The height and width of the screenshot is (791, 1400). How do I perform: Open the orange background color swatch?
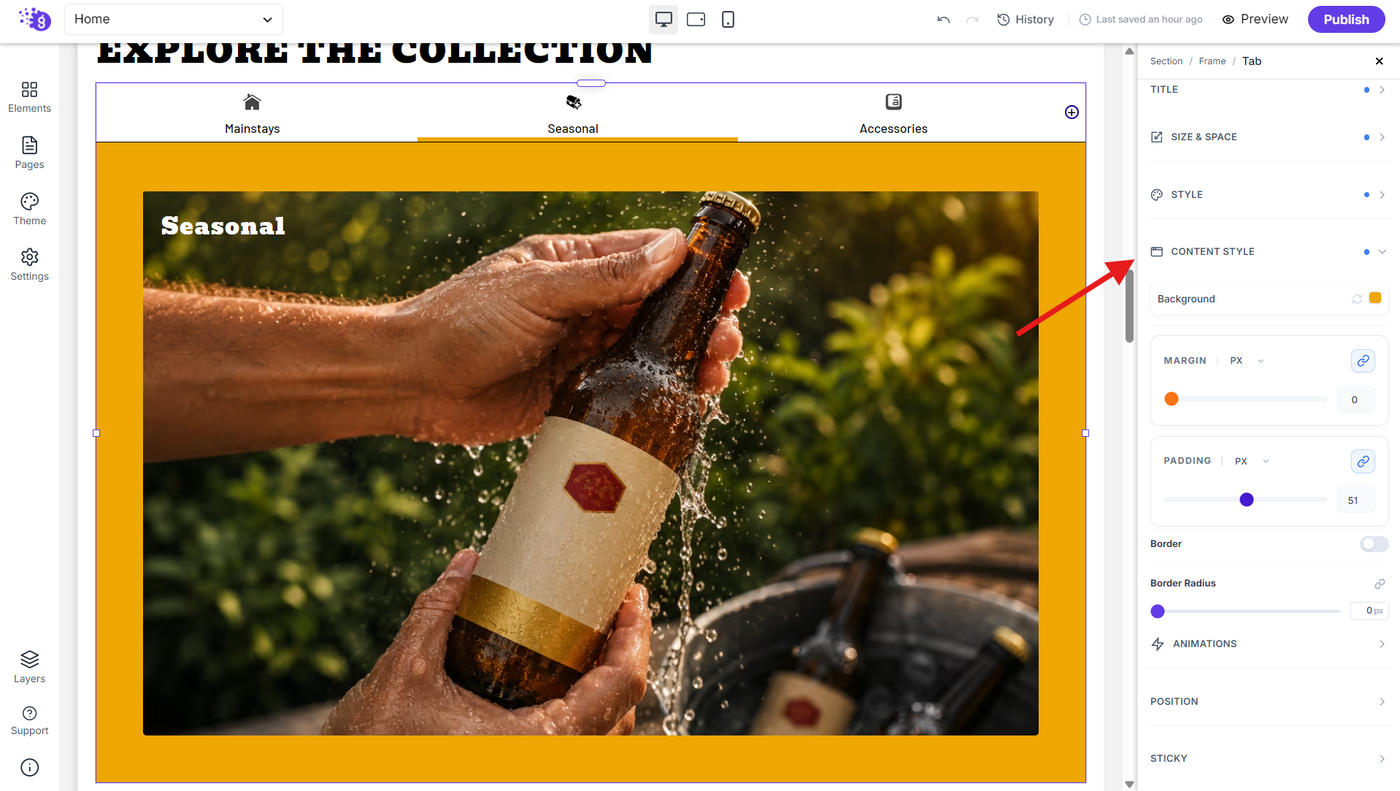point(1375,298)
